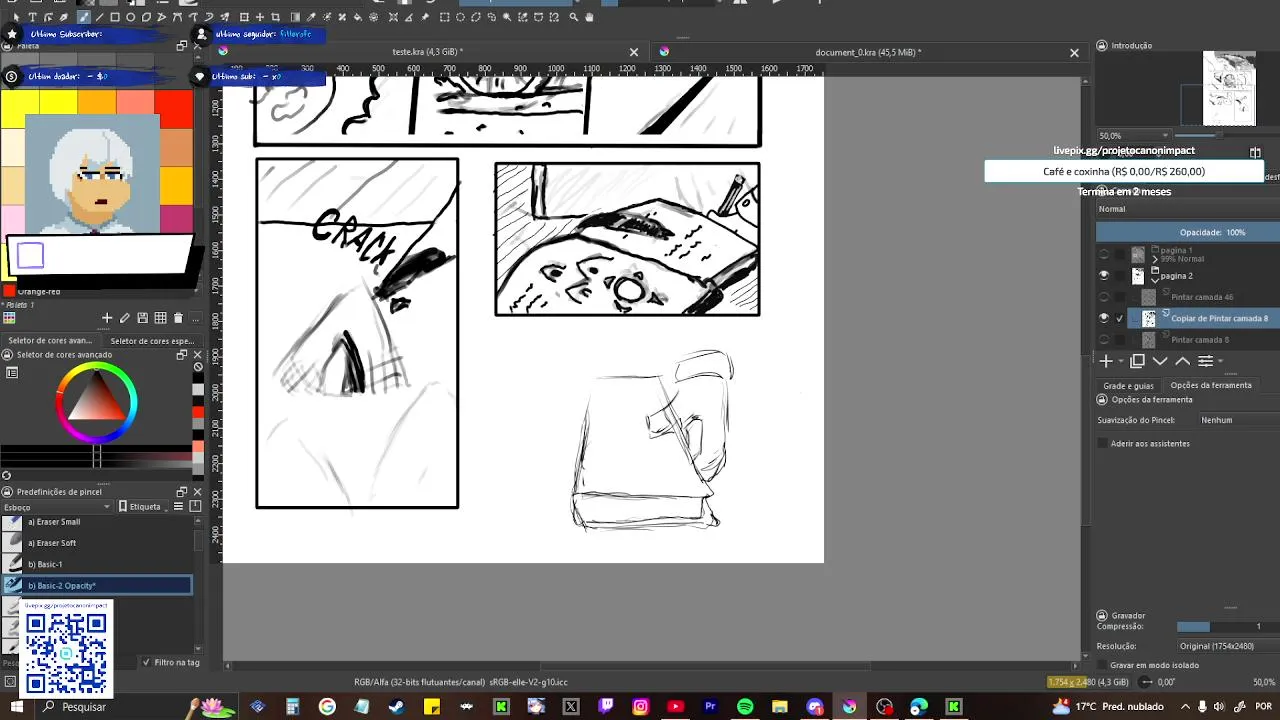Image resolution: width=1280 pixels, height=720 pixels.
Task: Show the Pintar camada 8 layer
Action: coord(1104,340)
